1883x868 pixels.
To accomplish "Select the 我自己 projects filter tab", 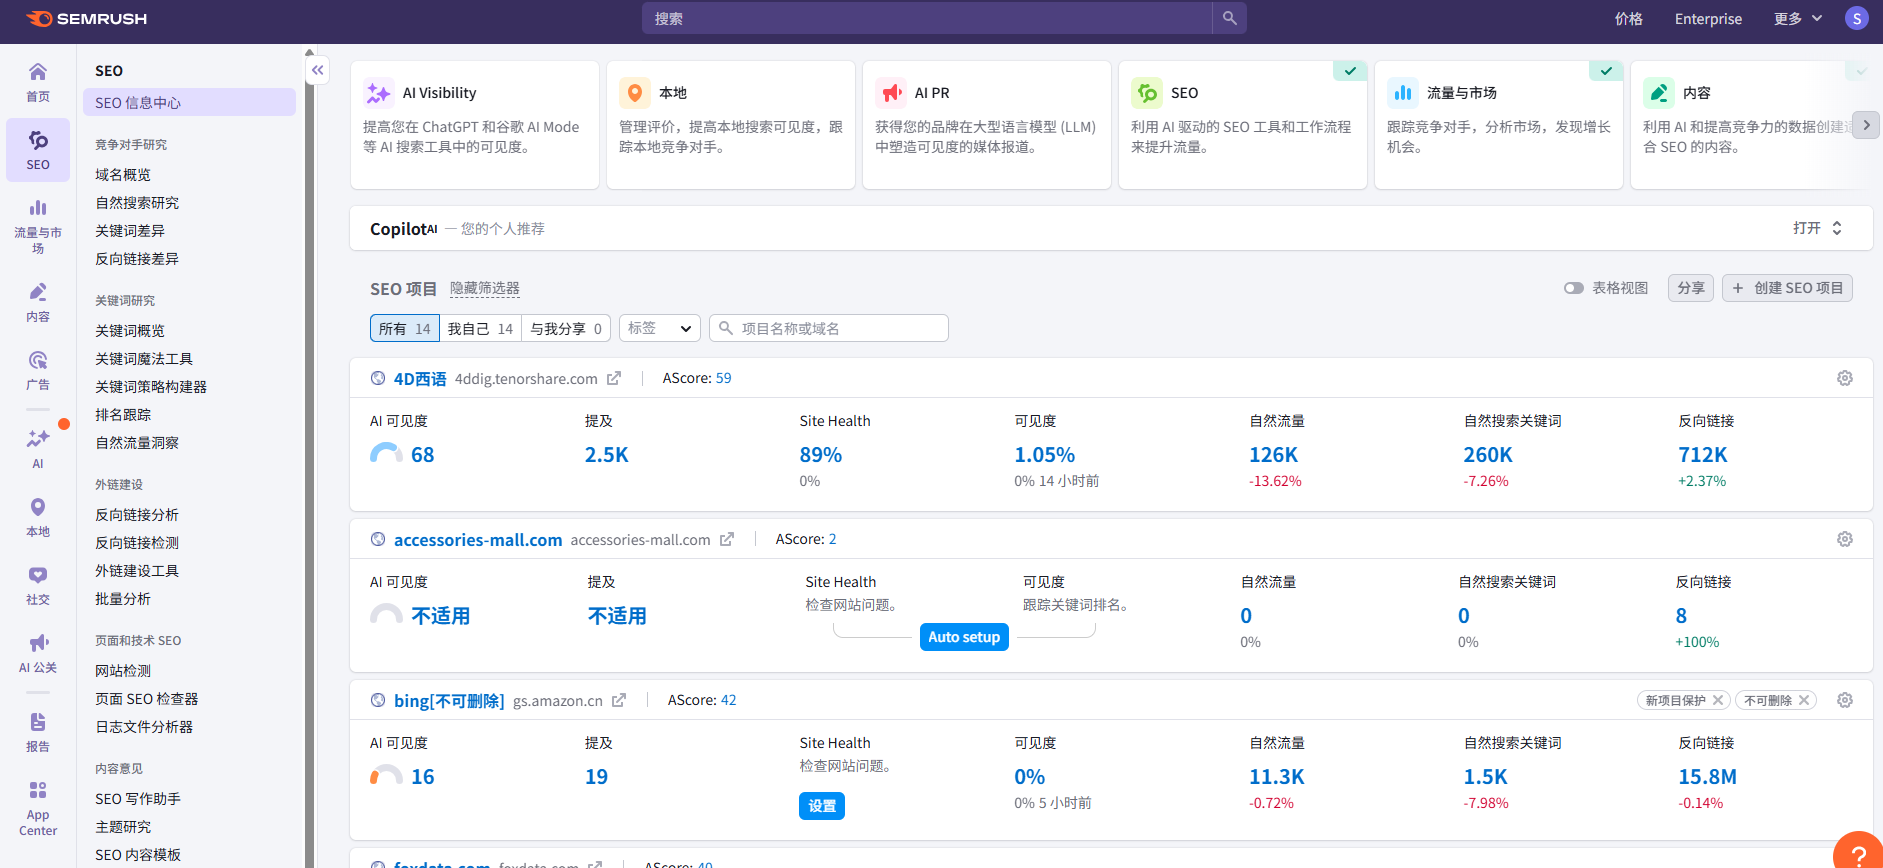I will [480, 328].
